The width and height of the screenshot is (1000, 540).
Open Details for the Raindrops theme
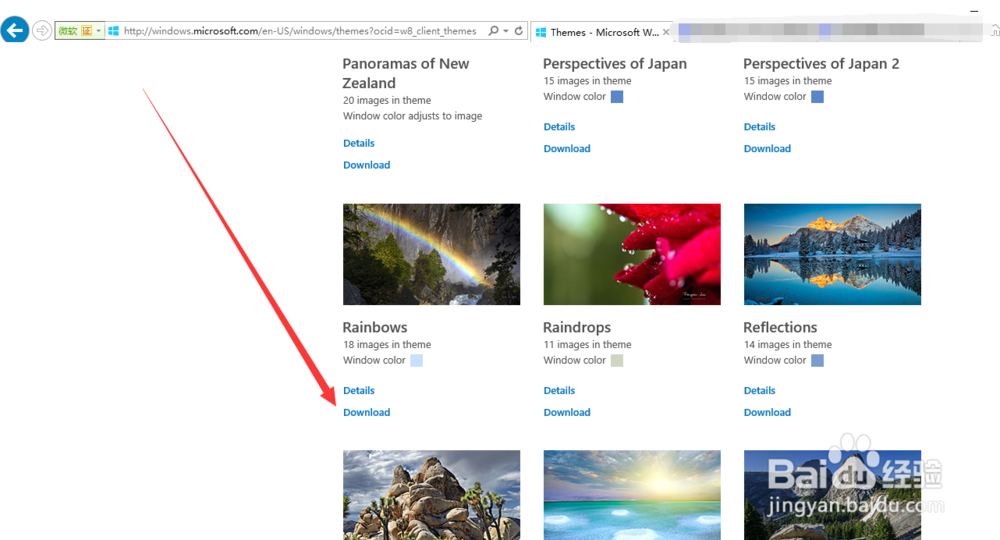(559, 390)
